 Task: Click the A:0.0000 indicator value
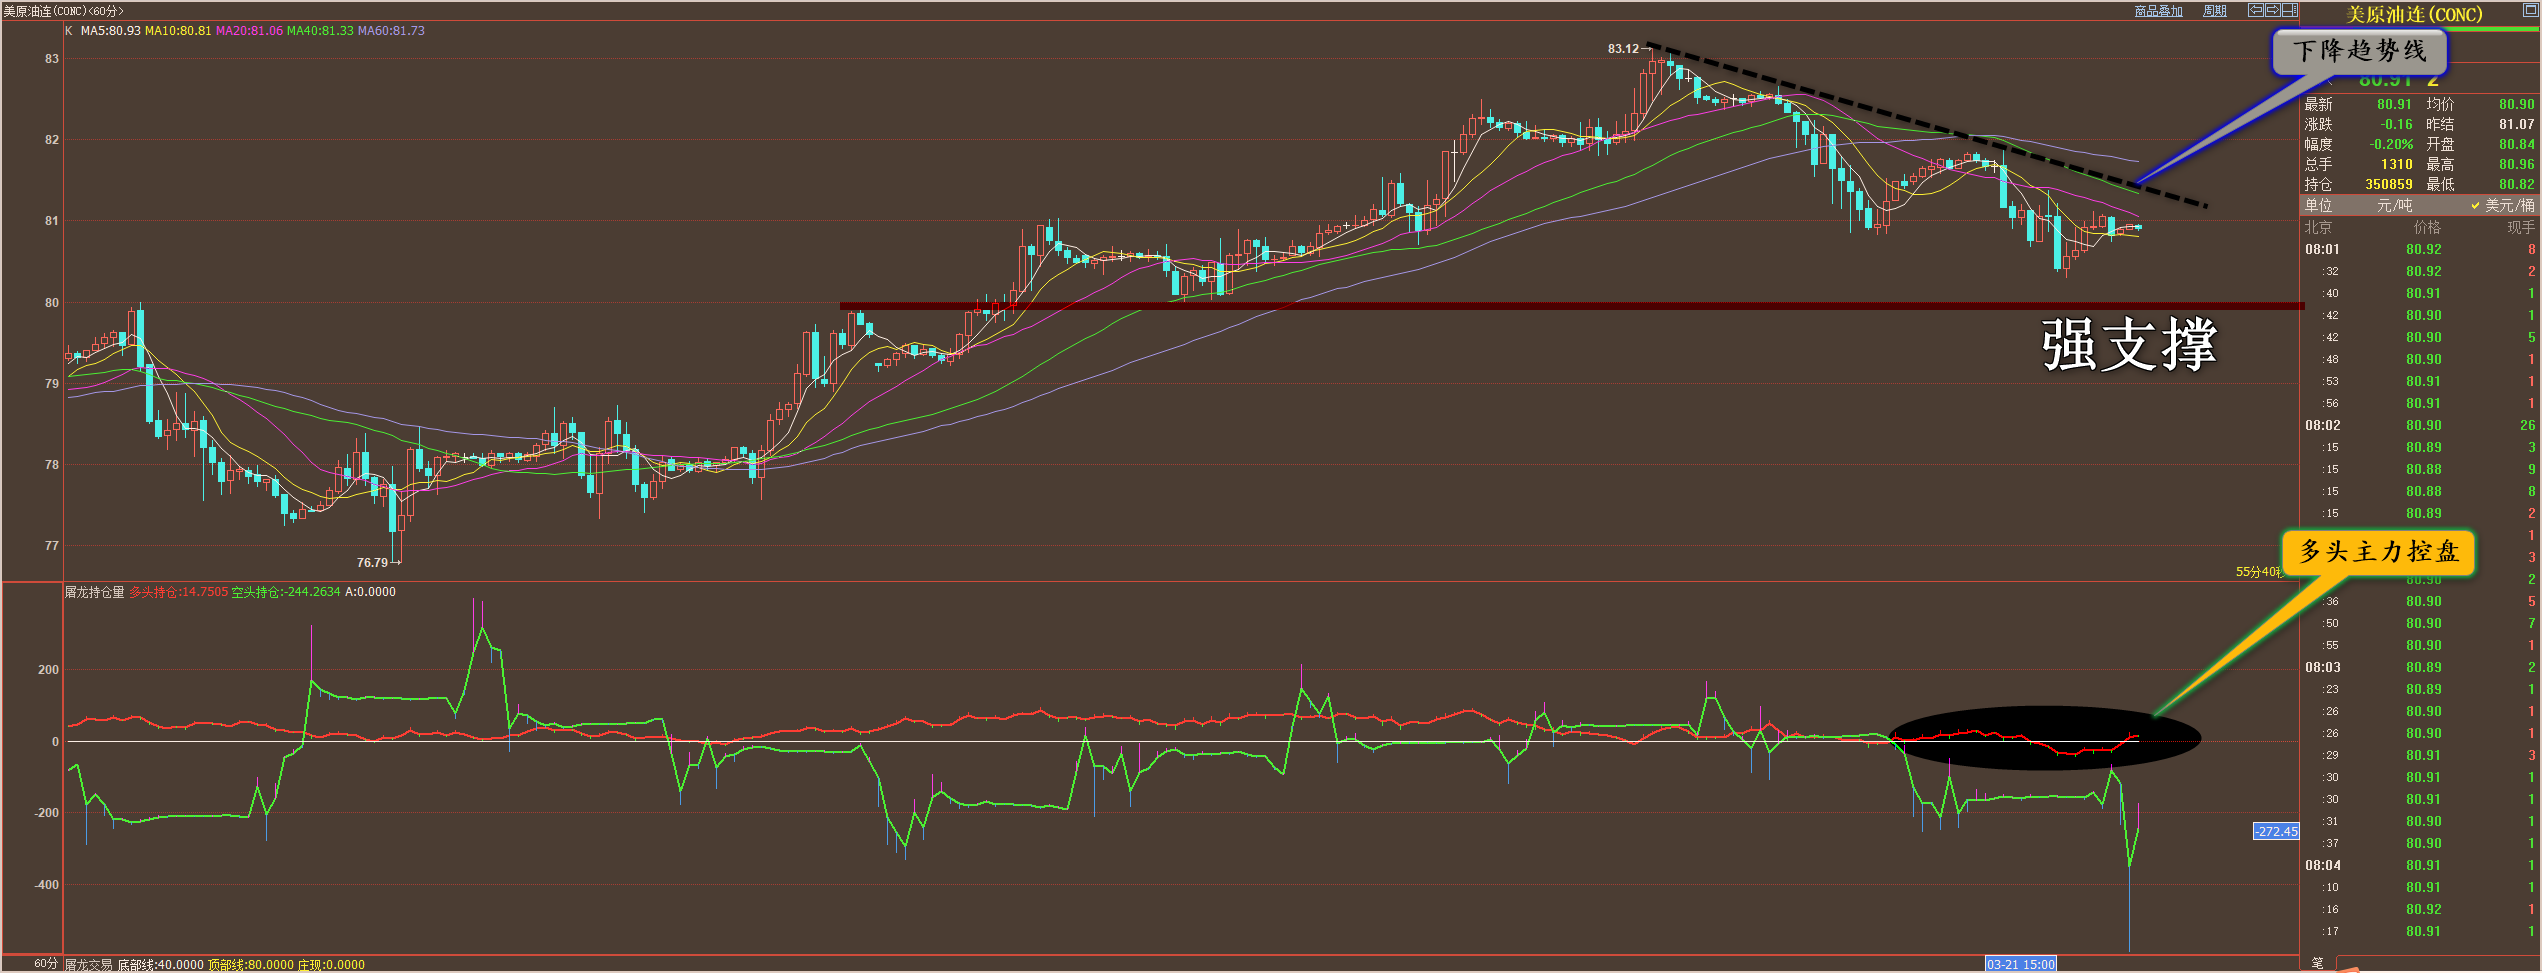point(370,592)
